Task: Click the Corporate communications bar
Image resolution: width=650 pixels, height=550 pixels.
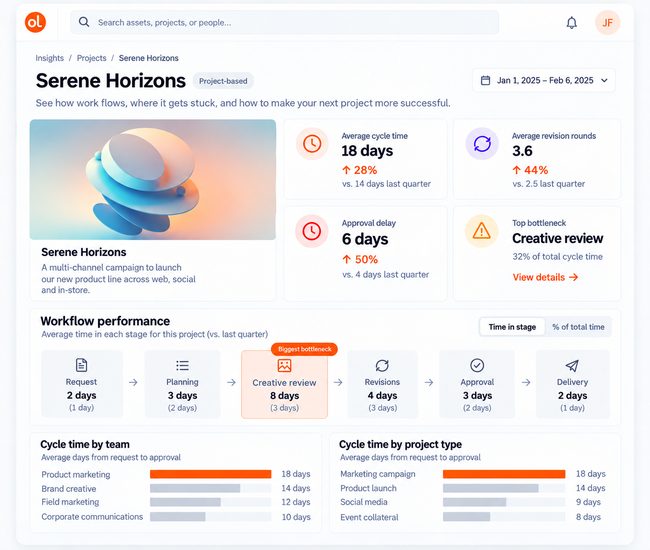Action: [177, 517]
